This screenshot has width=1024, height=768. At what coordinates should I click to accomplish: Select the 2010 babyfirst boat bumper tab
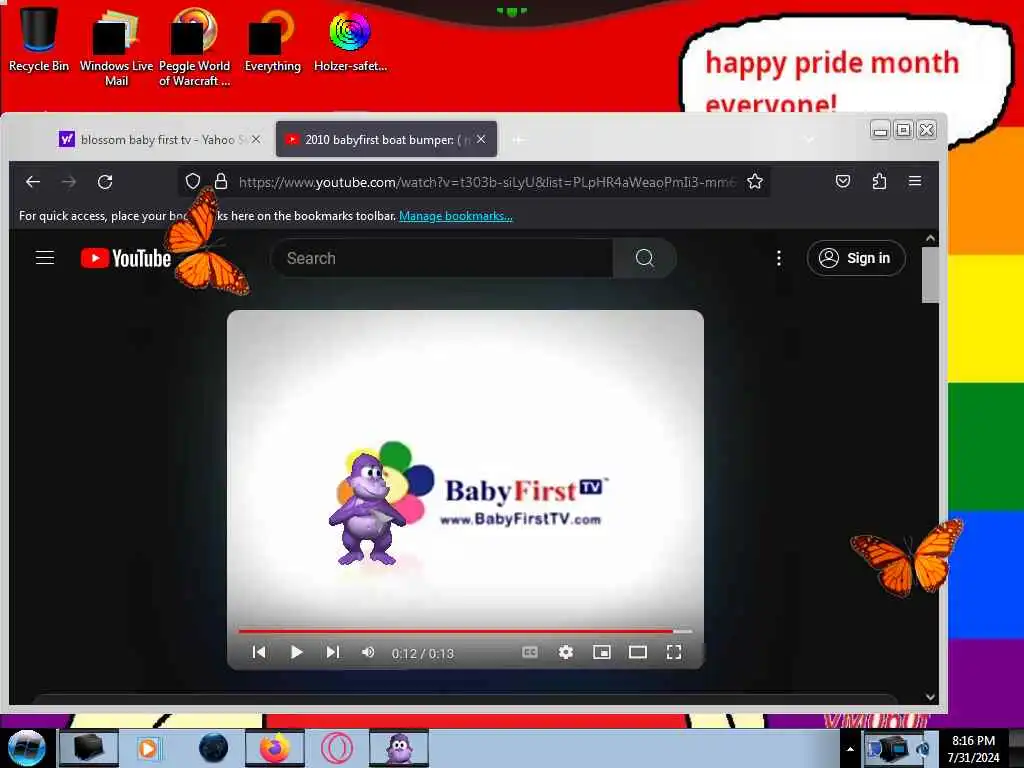(x=379, y=139)
